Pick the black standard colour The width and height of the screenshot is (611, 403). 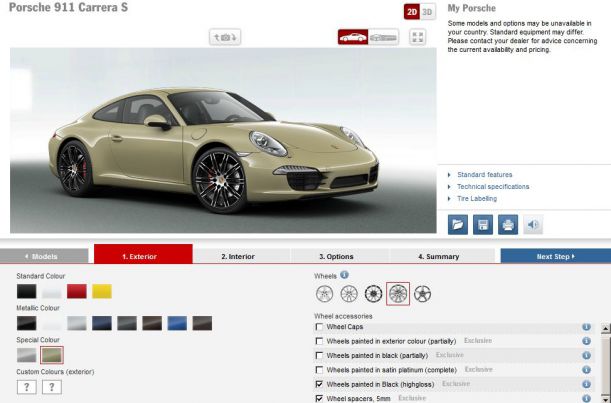[26, 291]
